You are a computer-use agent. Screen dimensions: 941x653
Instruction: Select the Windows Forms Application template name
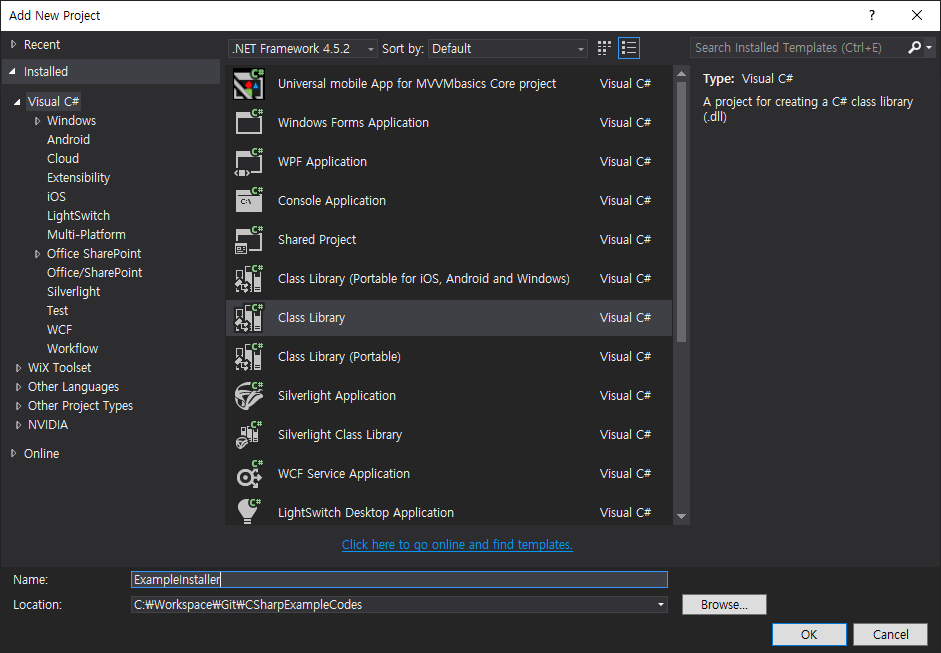coord(353,122)
